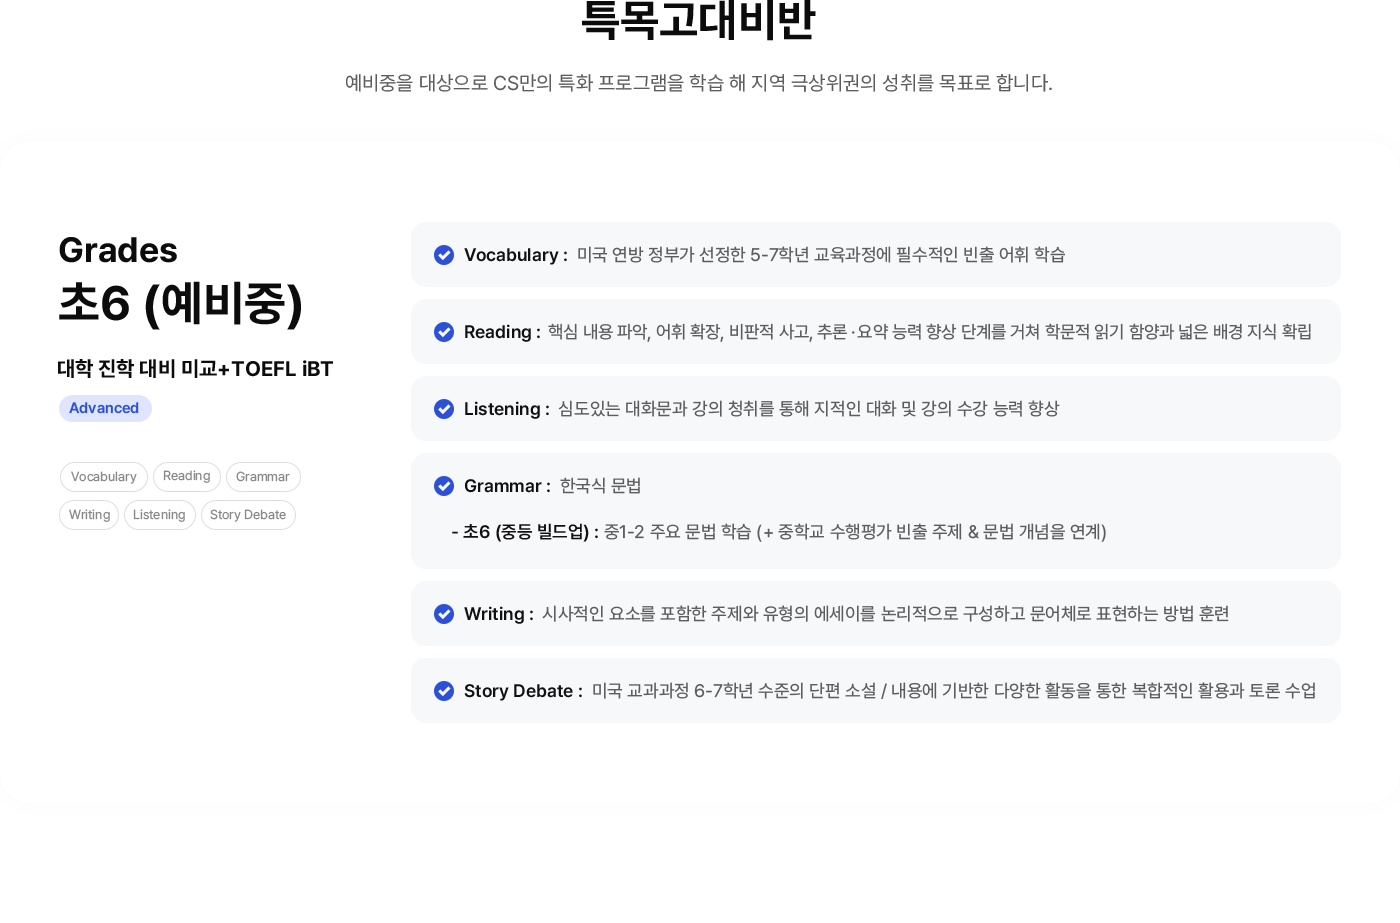Click the Advanced pill-shaped color label

pos(104,408)
